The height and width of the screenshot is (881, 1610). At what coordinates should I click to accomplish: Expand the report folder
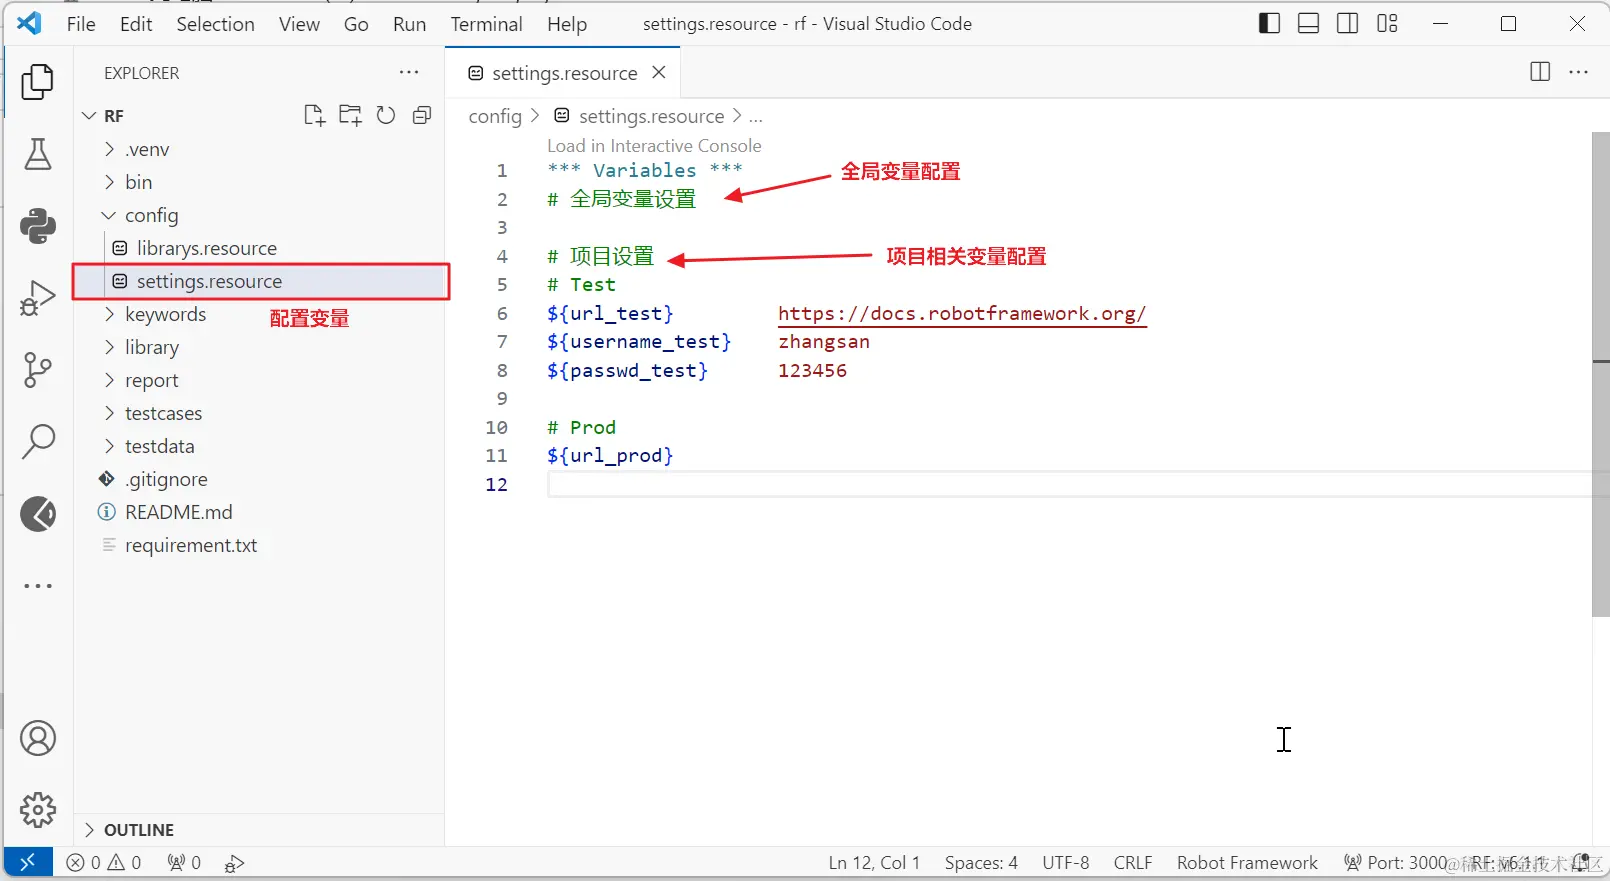pos(260,380)
